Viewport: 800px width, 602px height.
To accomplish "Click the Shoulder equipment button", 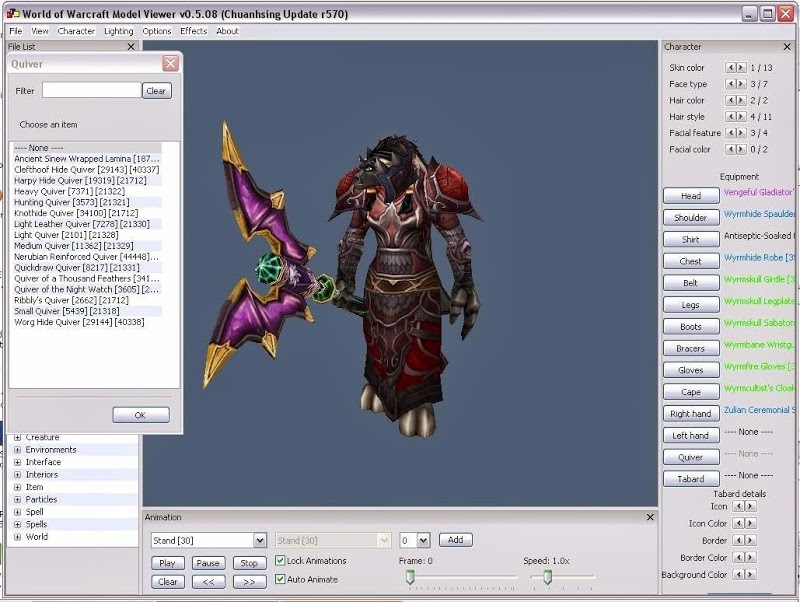I will 691,217.
